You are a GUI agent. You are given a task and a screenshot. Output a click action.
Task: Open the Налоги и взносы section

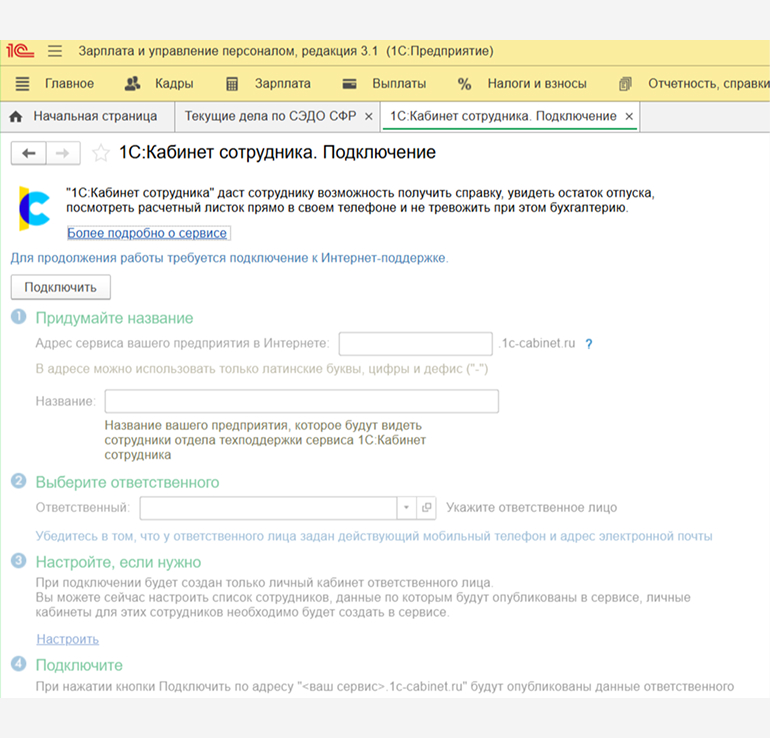[537, 83]
